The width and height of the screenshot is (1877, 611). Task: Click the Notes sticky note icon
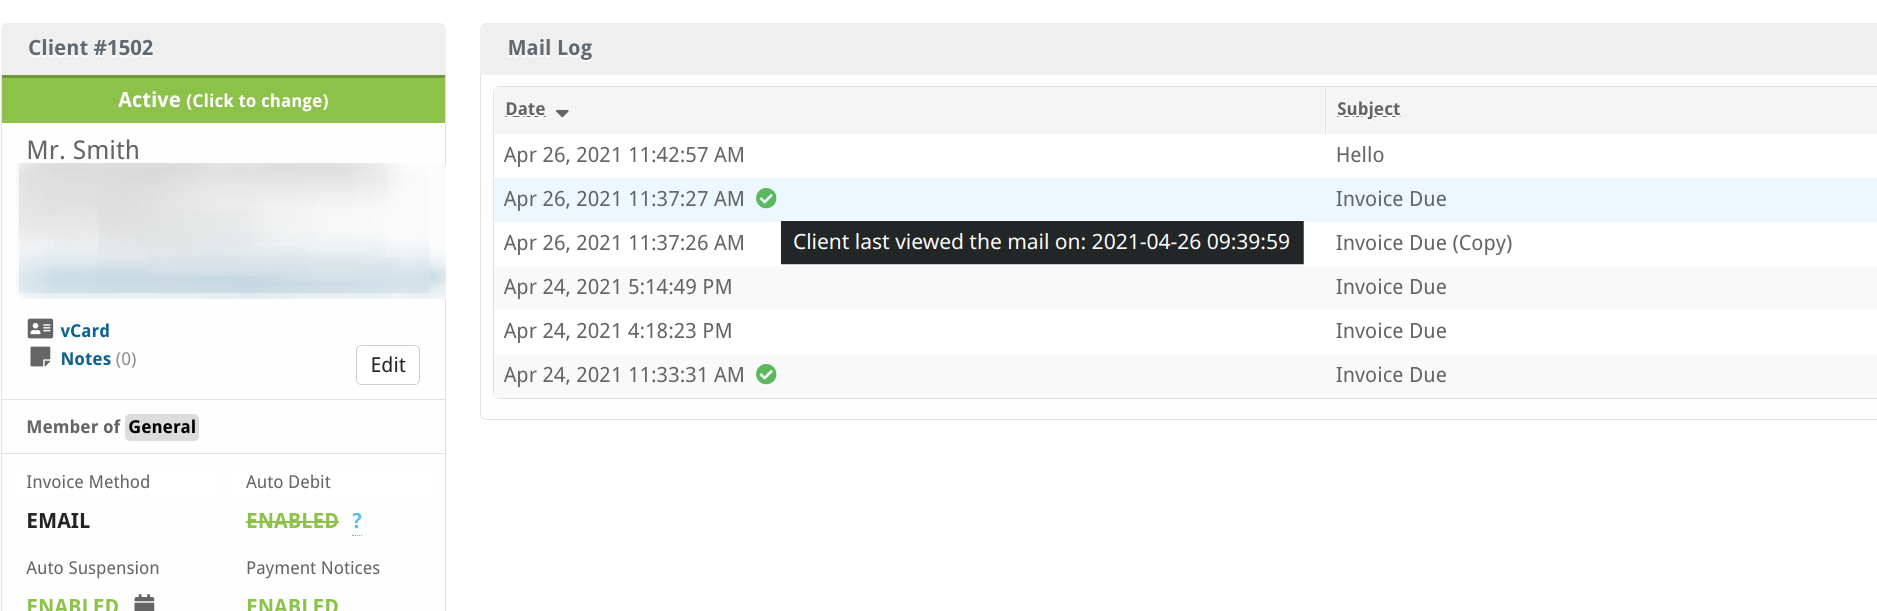(x=40, y=357)
